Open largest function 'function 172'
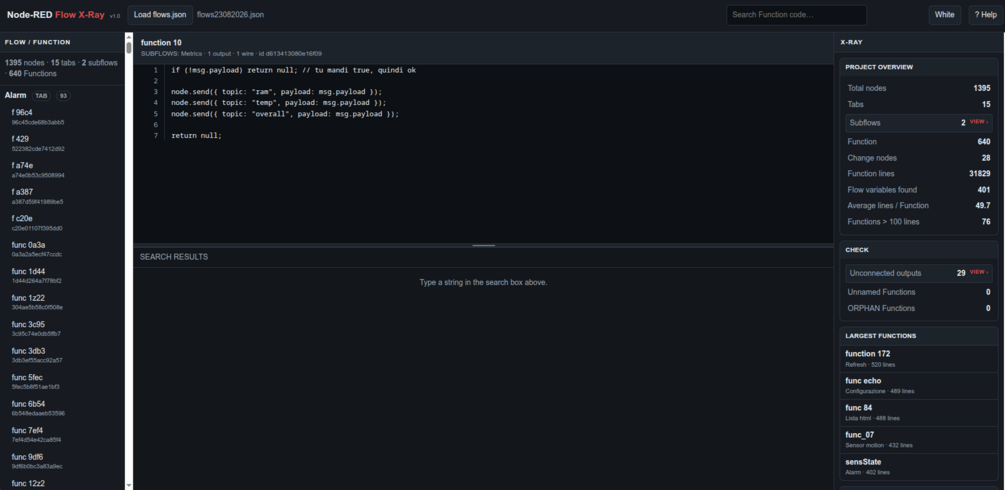Screen dimensions: 1005x490 [x=918, y=358]
